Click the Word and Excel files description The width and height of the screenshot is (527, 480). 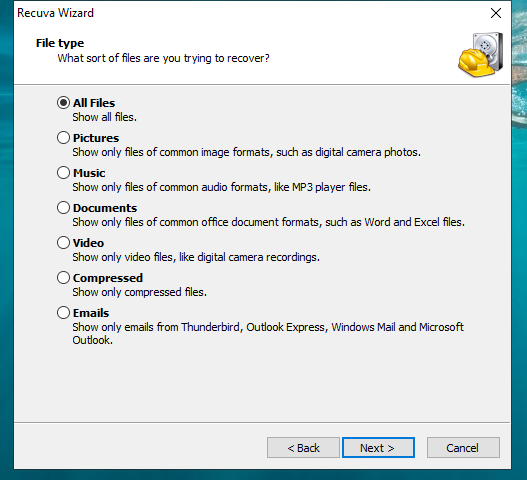coord(269,222)
